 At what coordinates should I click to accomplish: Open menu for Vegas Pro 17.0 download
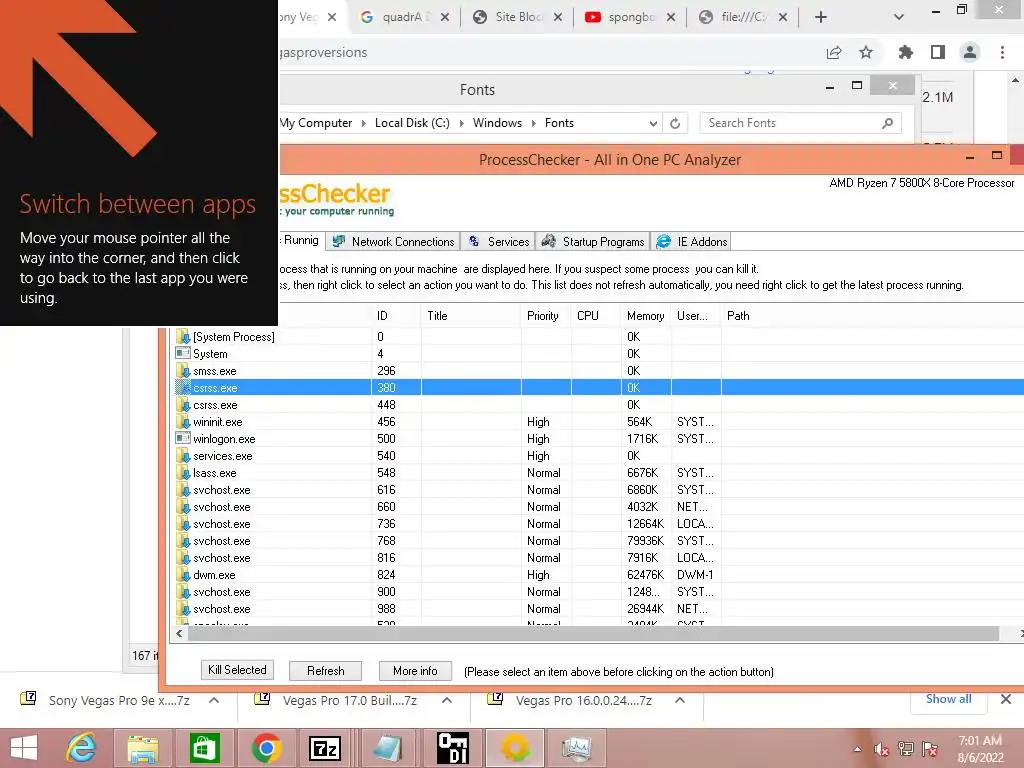pos(447,701)
